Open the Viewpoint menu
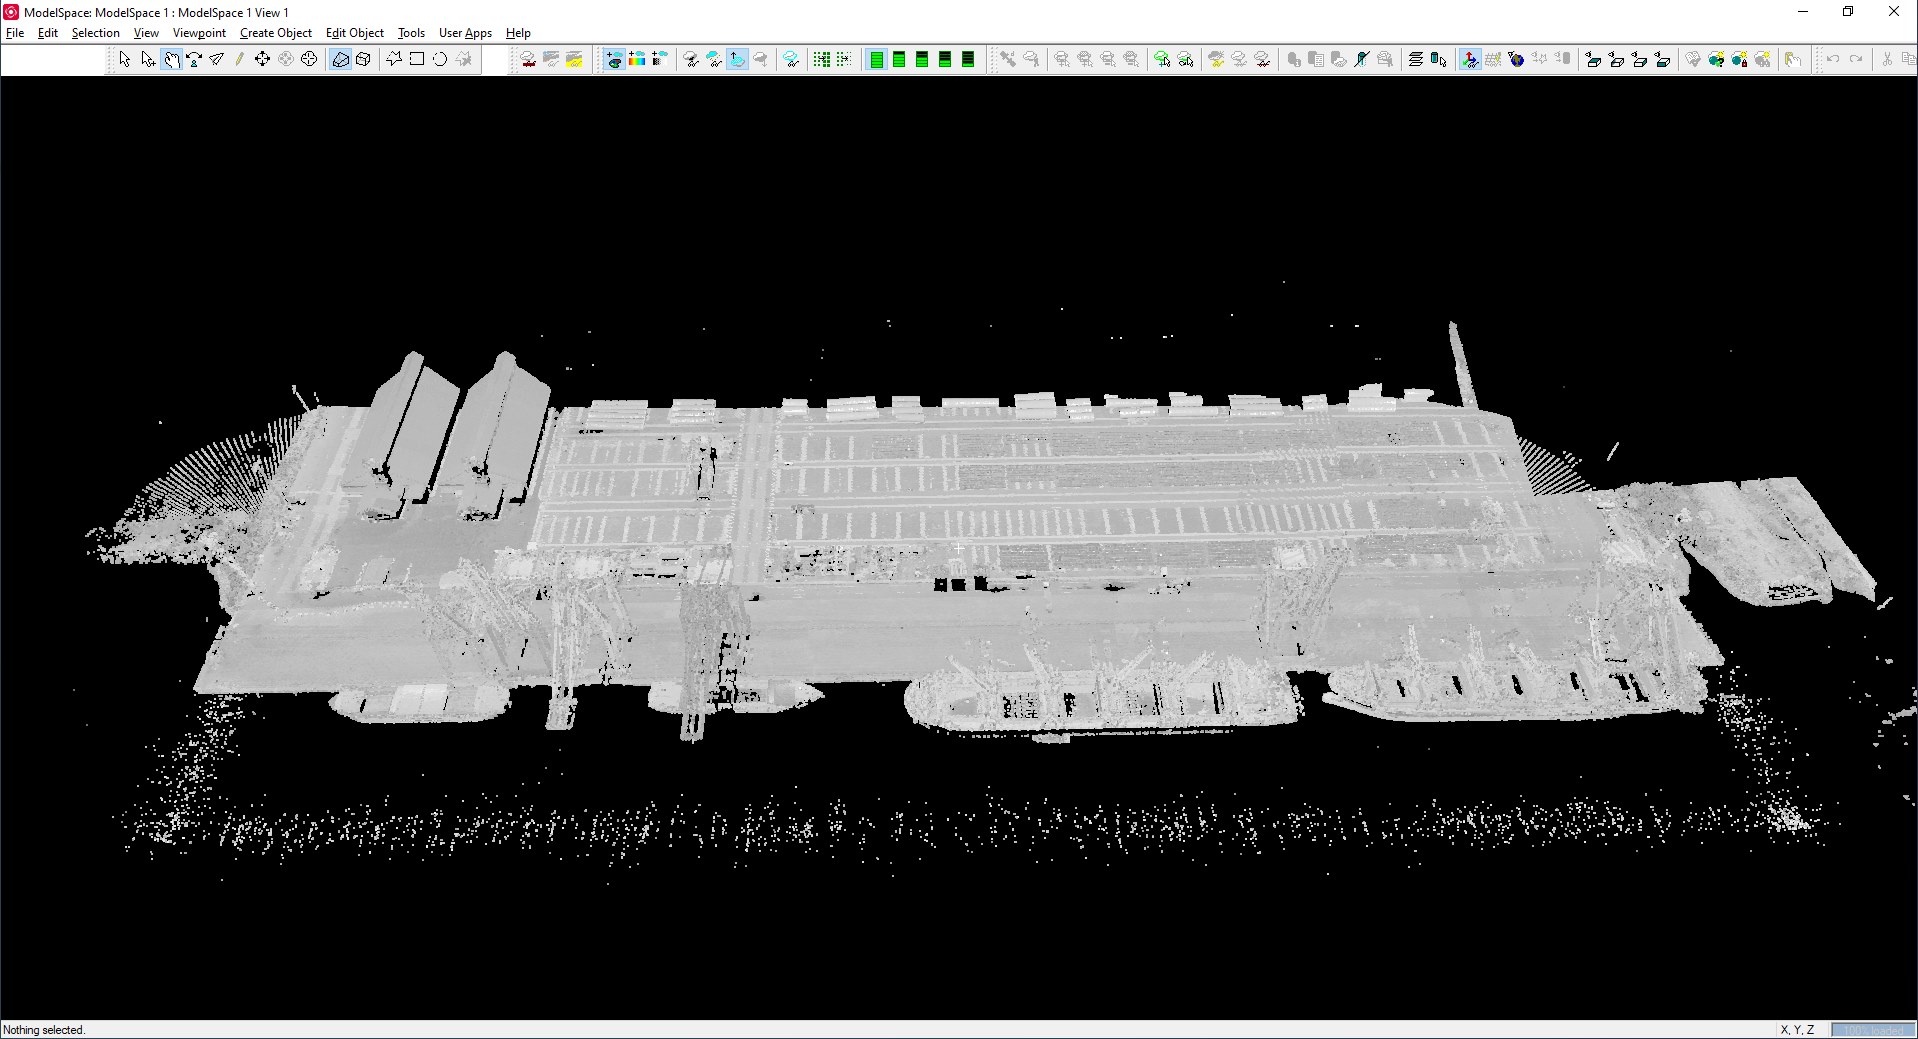The width and height of the screenshot is (1918, 1039). [x=198, y=33]
